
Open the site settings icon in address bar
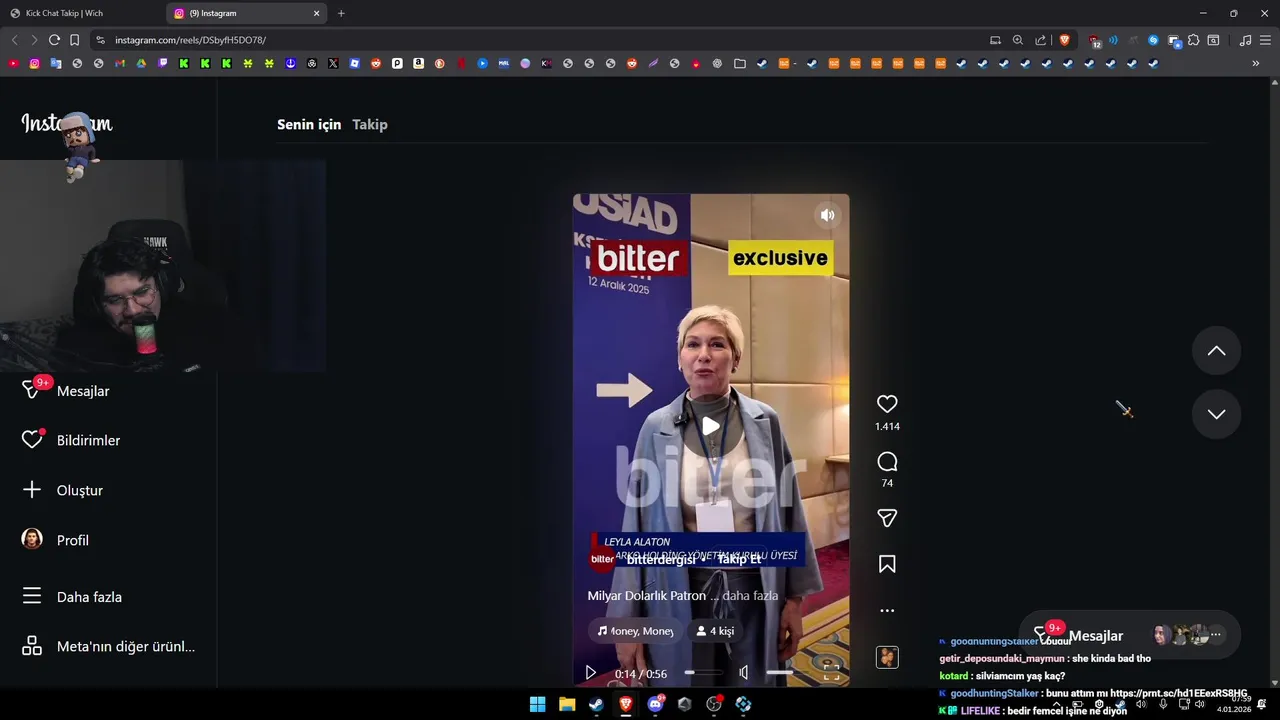100,40
